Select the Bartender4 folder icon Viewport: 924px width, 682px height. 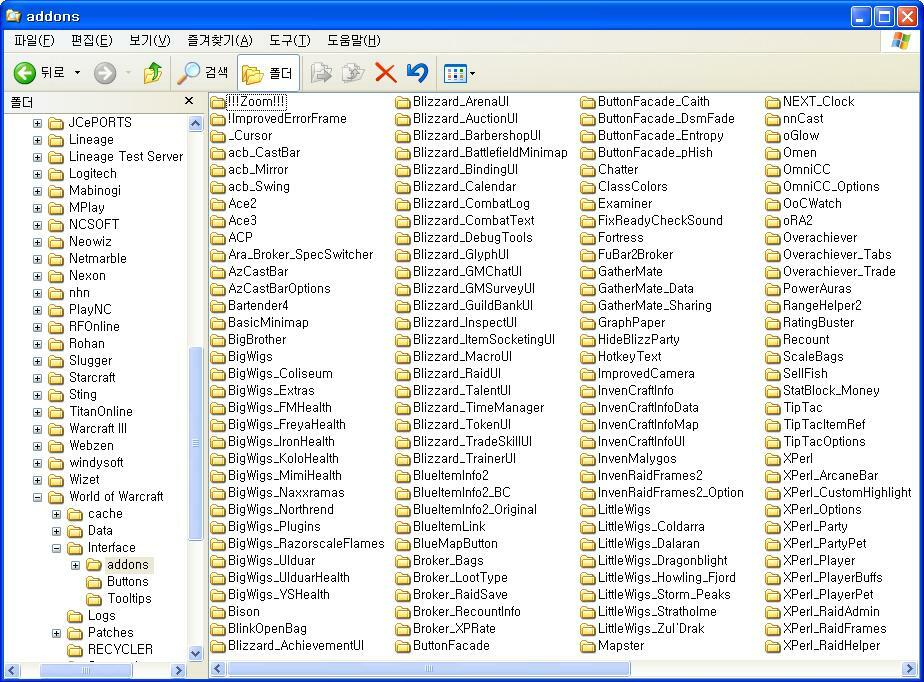[x=218, y=306]
